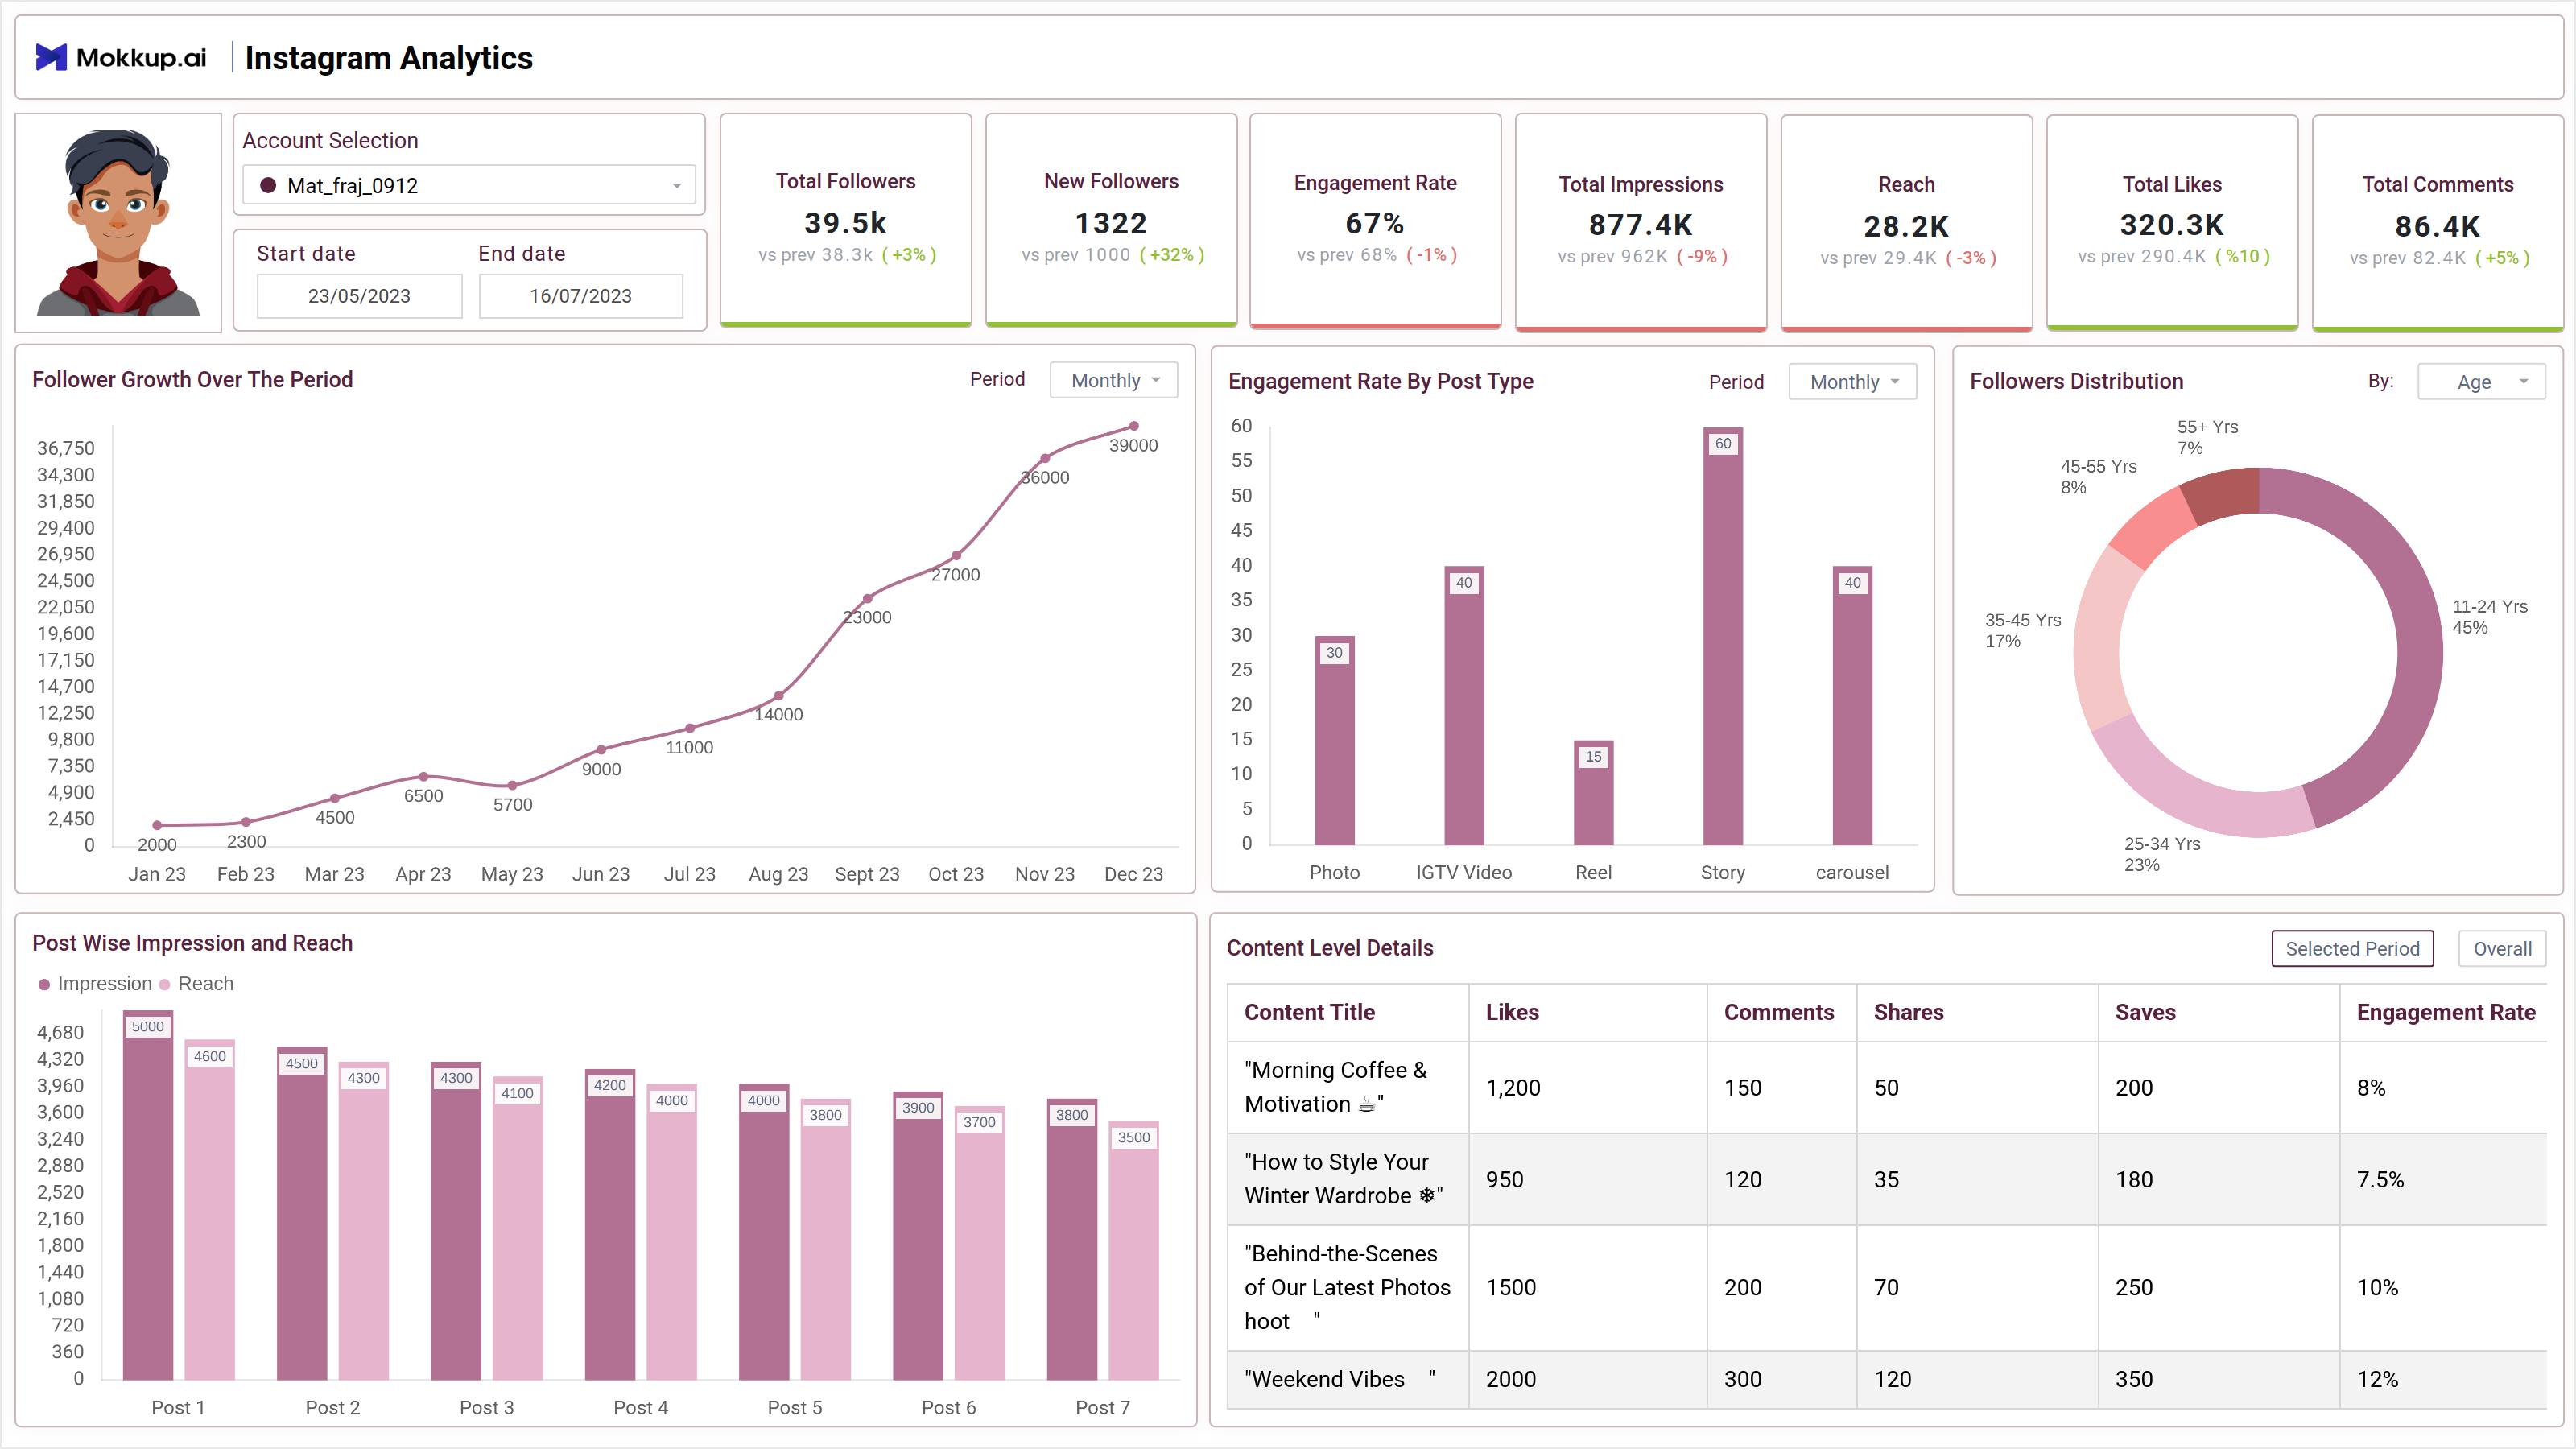This screenshot has width=2576, height=1449.
Task: Click the Jan 23 data point 2000
Action: [157, 825]
